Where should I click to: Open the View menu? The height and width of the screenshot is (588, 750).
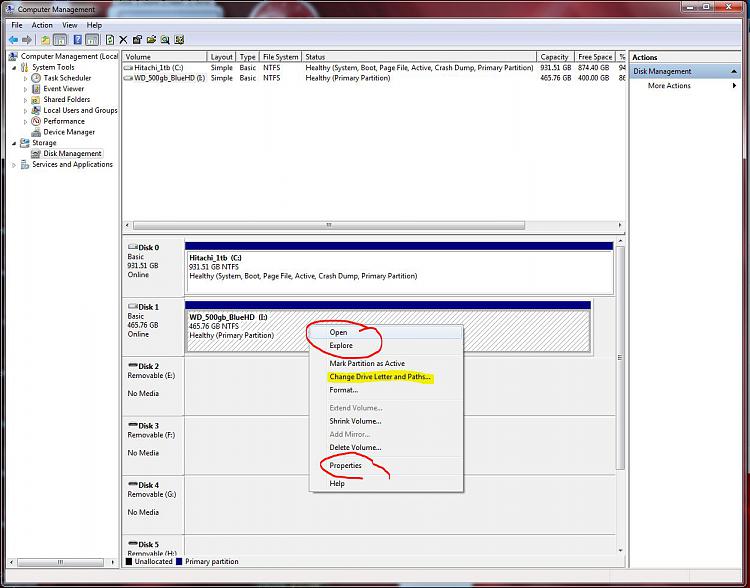(70, 25)
